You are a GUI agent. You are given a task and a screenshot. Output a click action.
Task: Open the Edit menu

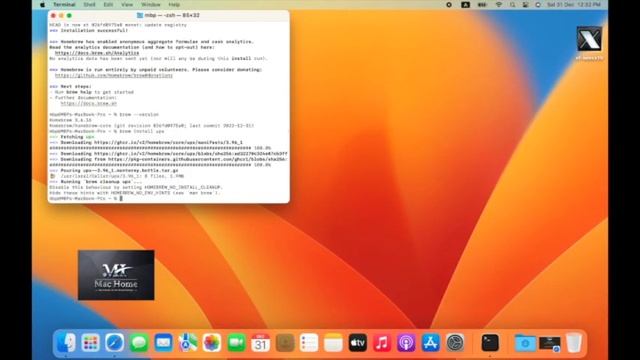[x=108, y=4]
